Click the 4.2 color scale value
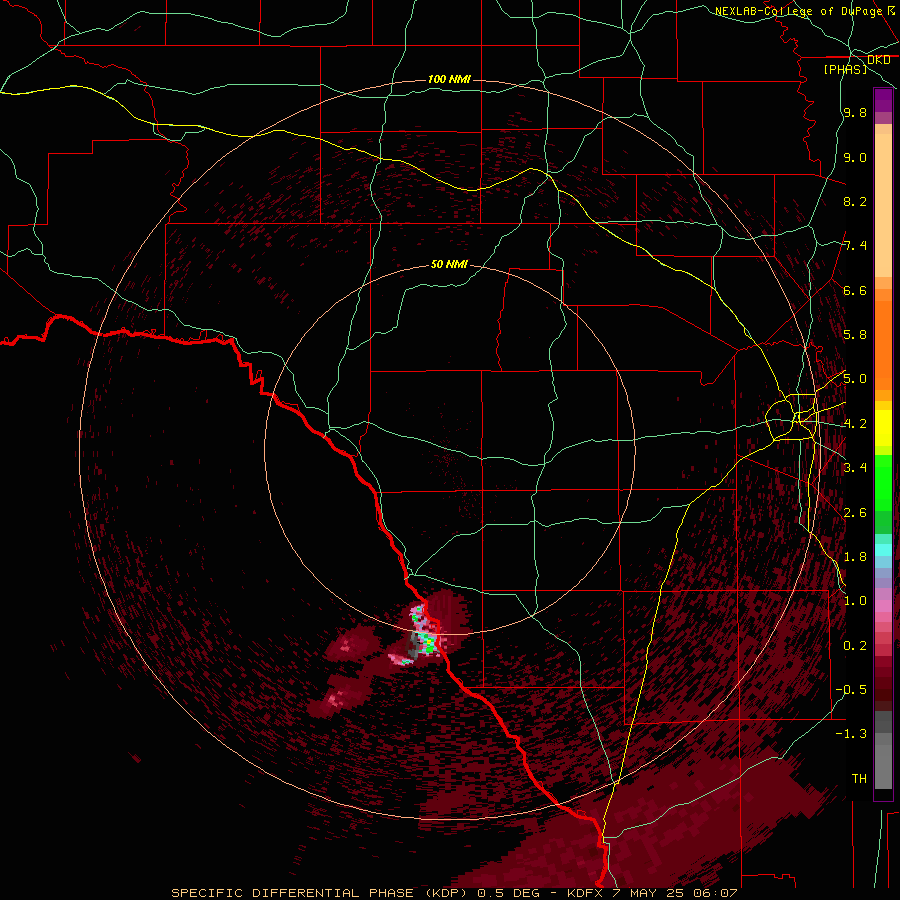The image size is (900, 900). point(855,424)
